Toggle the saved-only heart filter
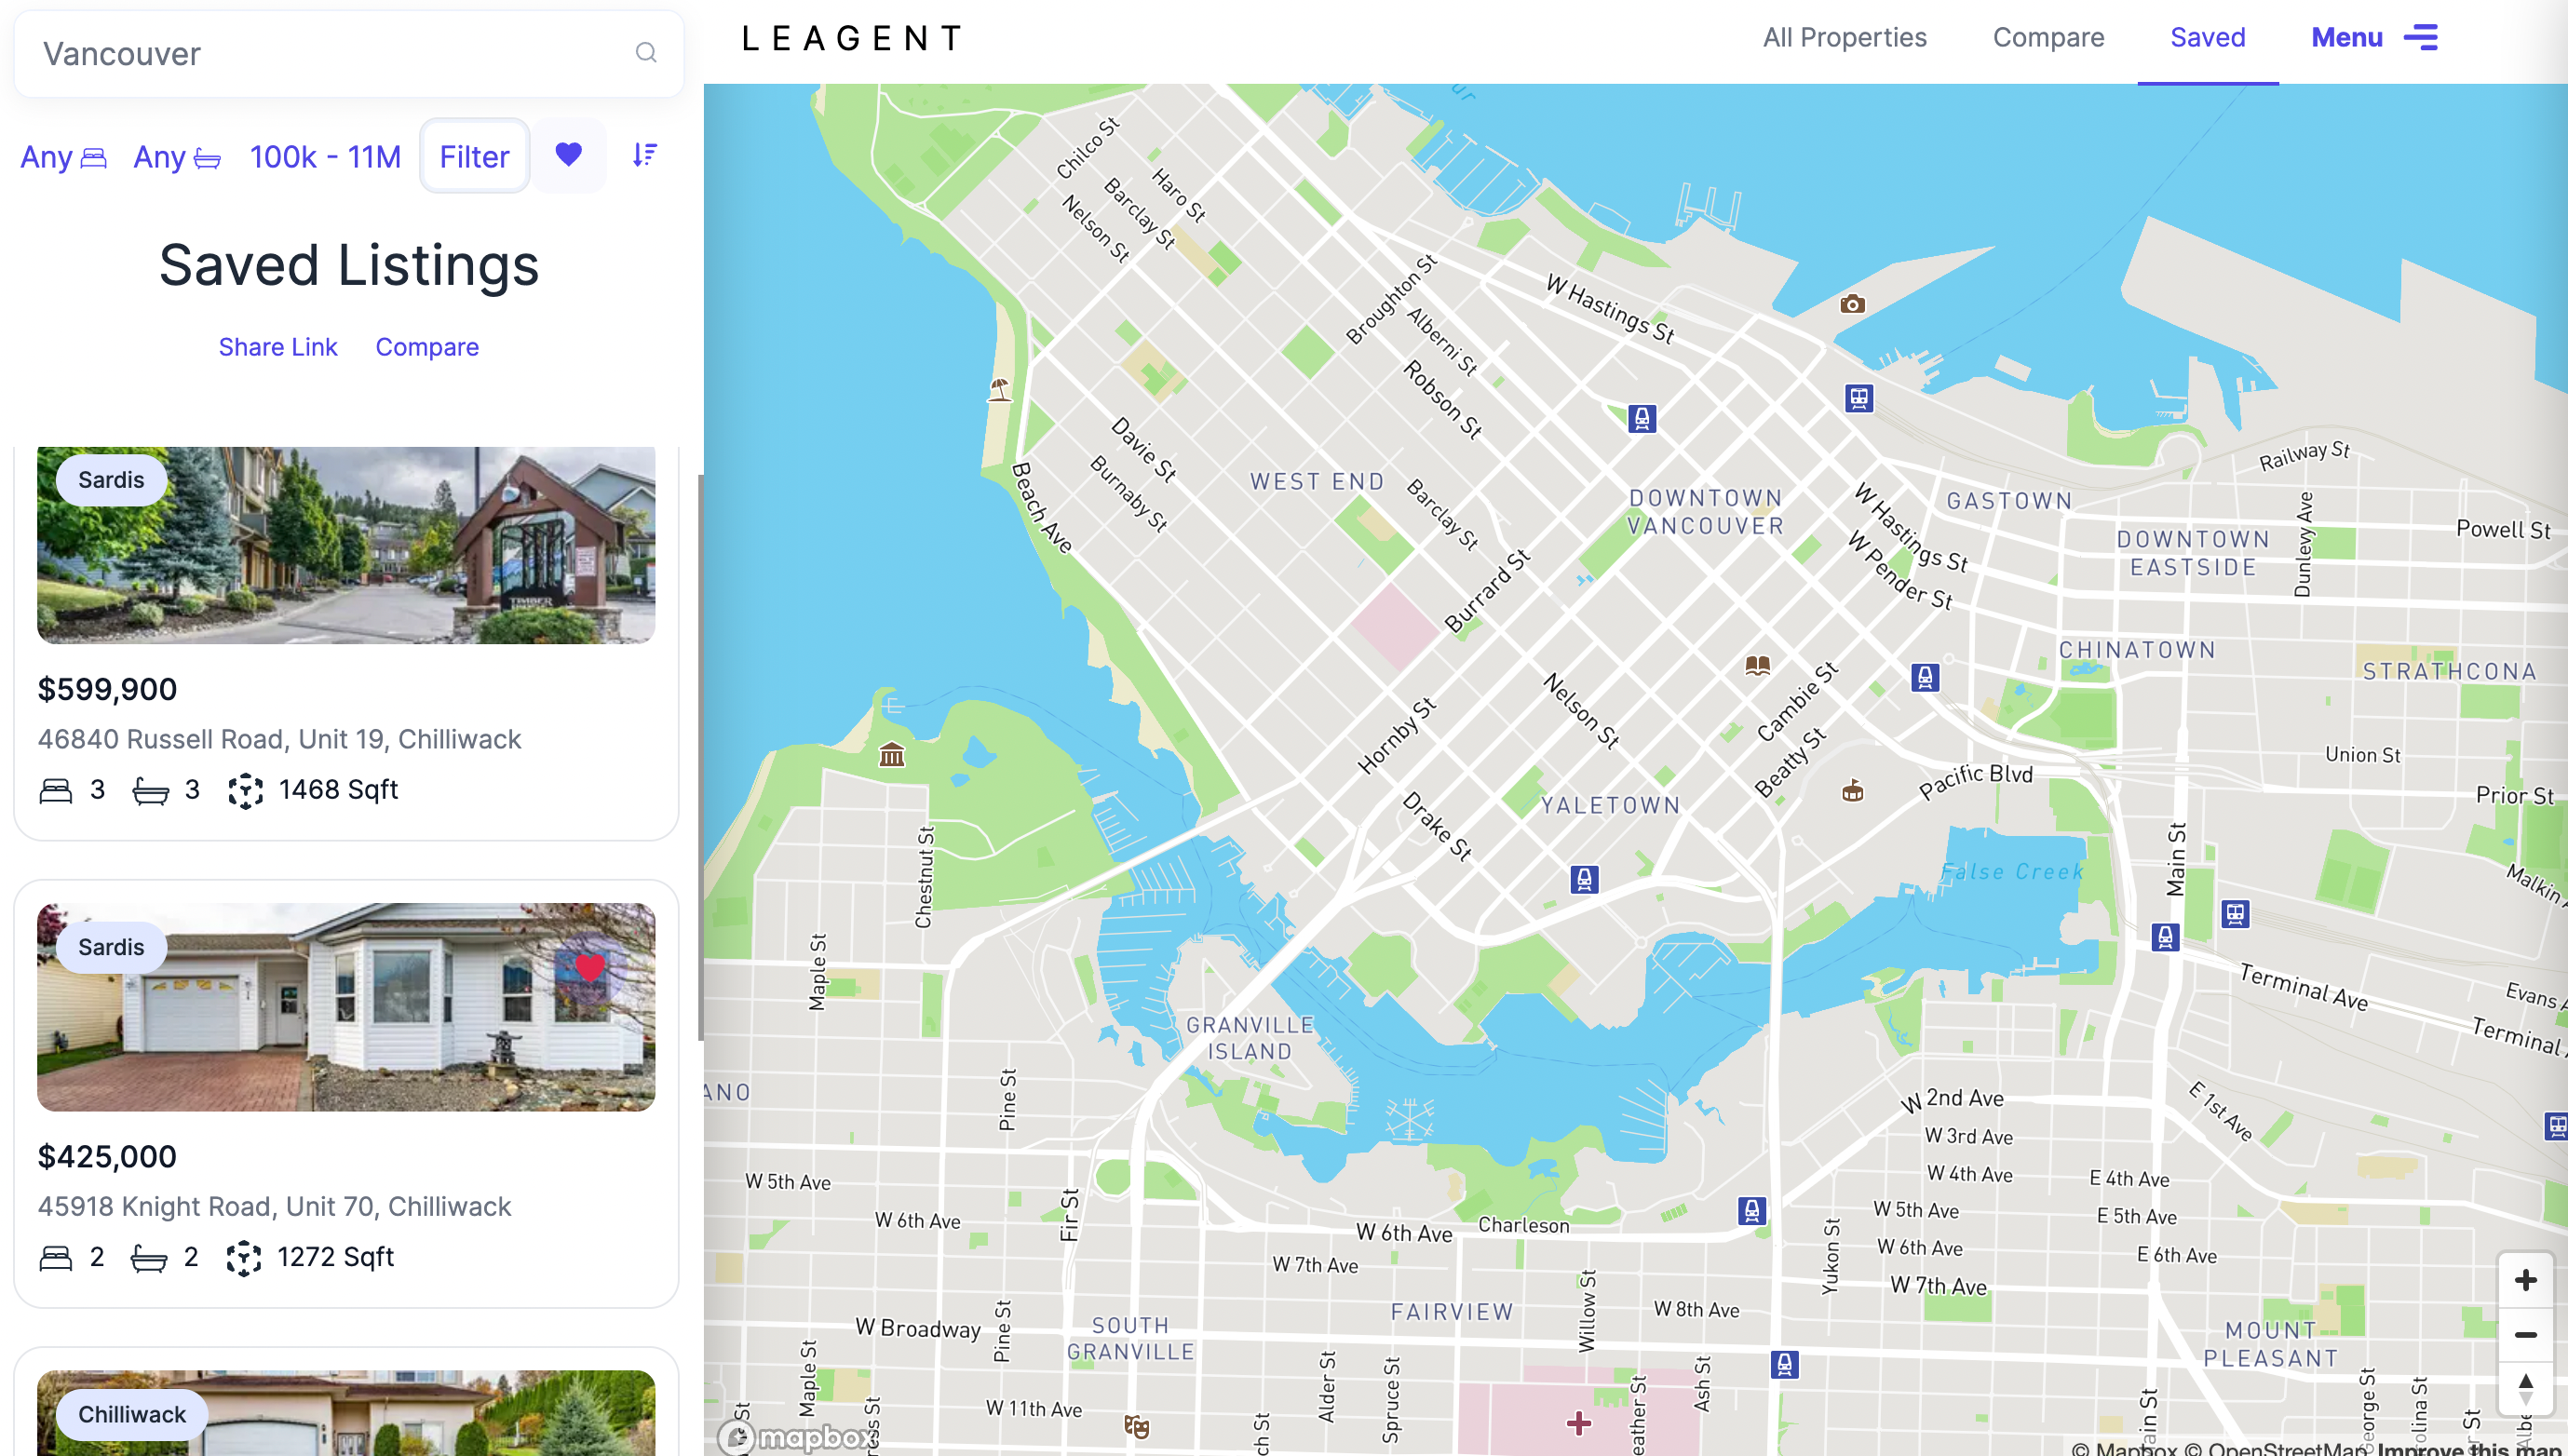This screenshot has width=2568, height=1456. point(568,155)
